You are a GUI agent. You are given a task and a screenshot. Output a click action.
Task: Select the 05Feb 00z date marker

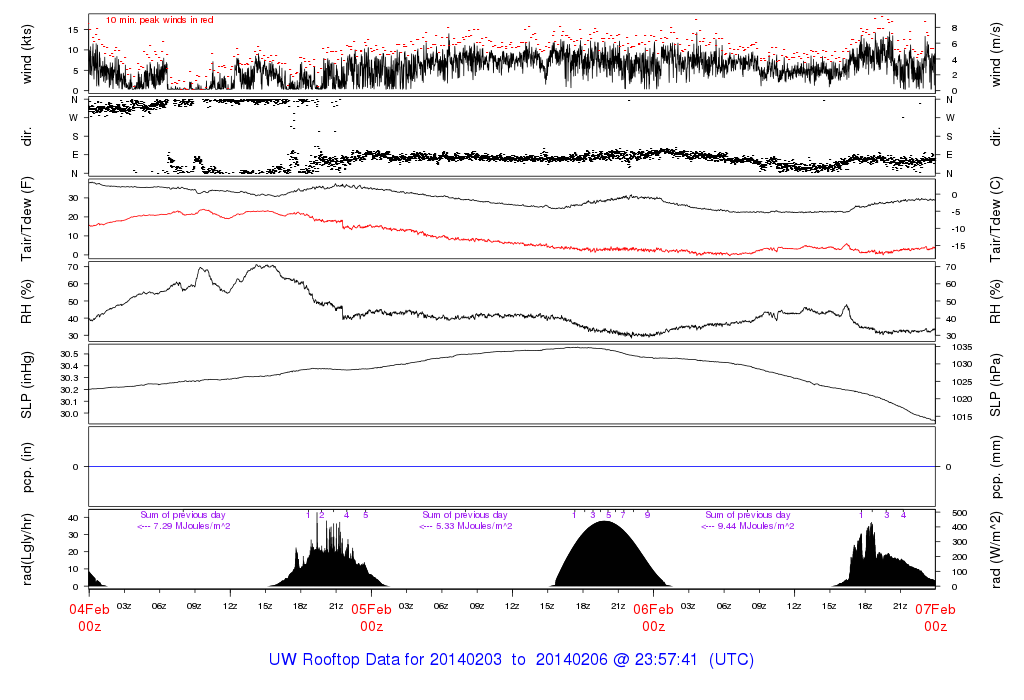click(x=371, y=617)
